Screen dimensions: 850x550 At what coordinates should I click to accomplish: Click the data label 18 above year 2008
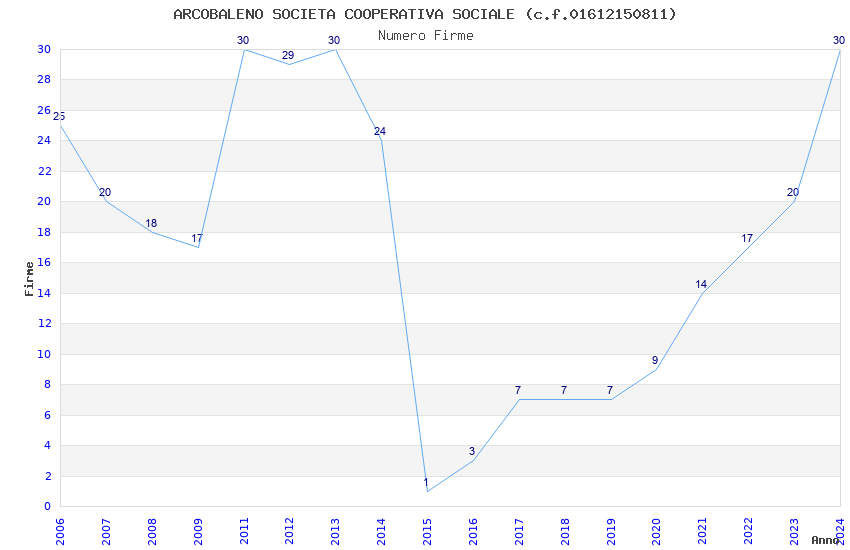point(151,223)
